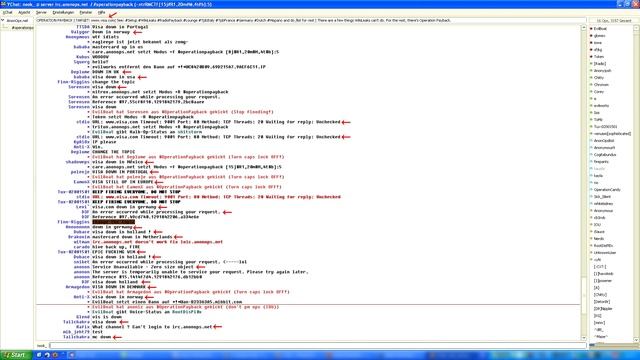
Task: Open the Fenster menu
Action: pos(85,13)
